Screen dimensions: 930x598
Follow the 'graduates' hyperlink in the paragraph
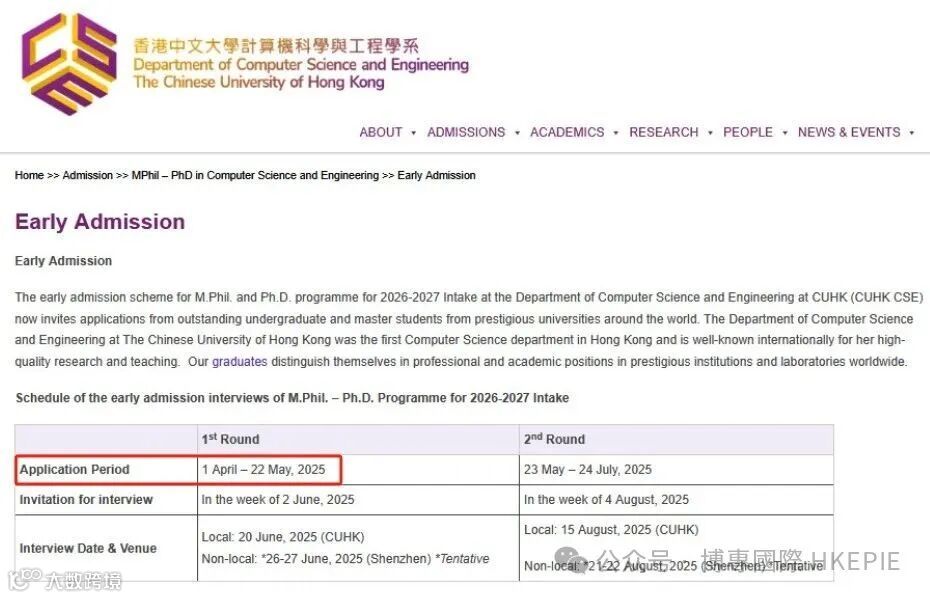click(240, 362)
